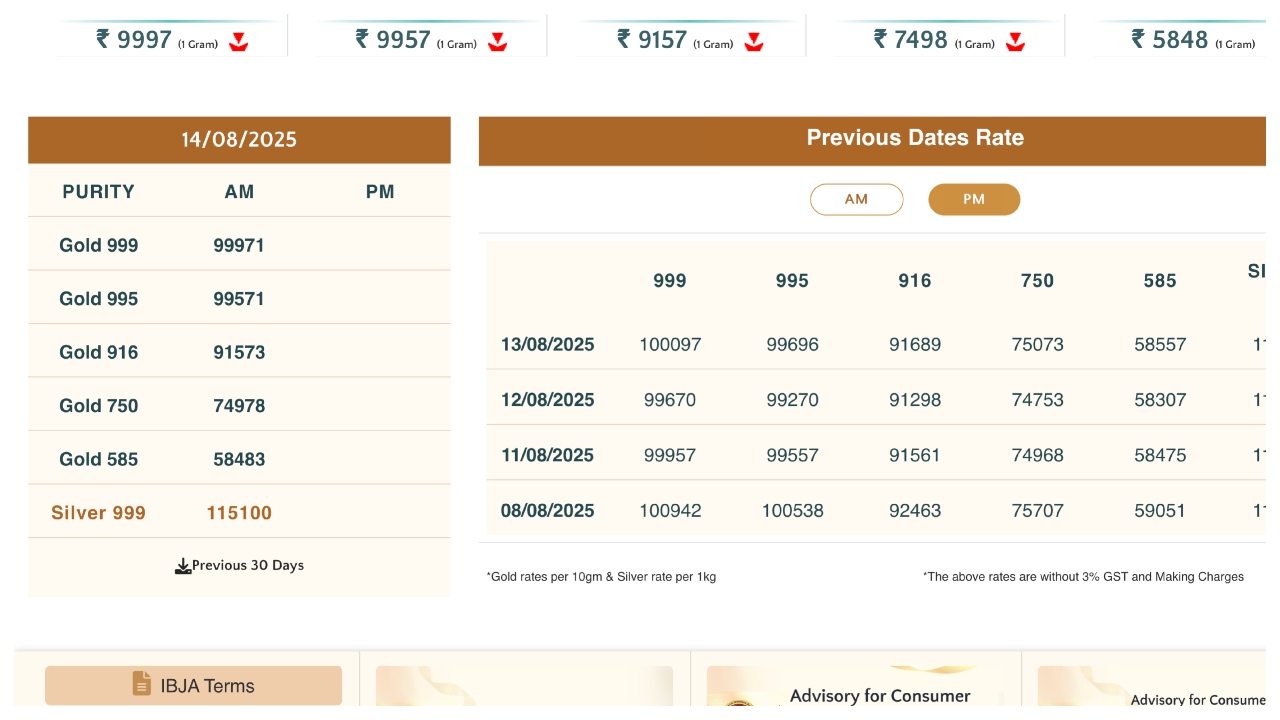Select the Silver 999 rate row
1280x720 pixels.
99,513
